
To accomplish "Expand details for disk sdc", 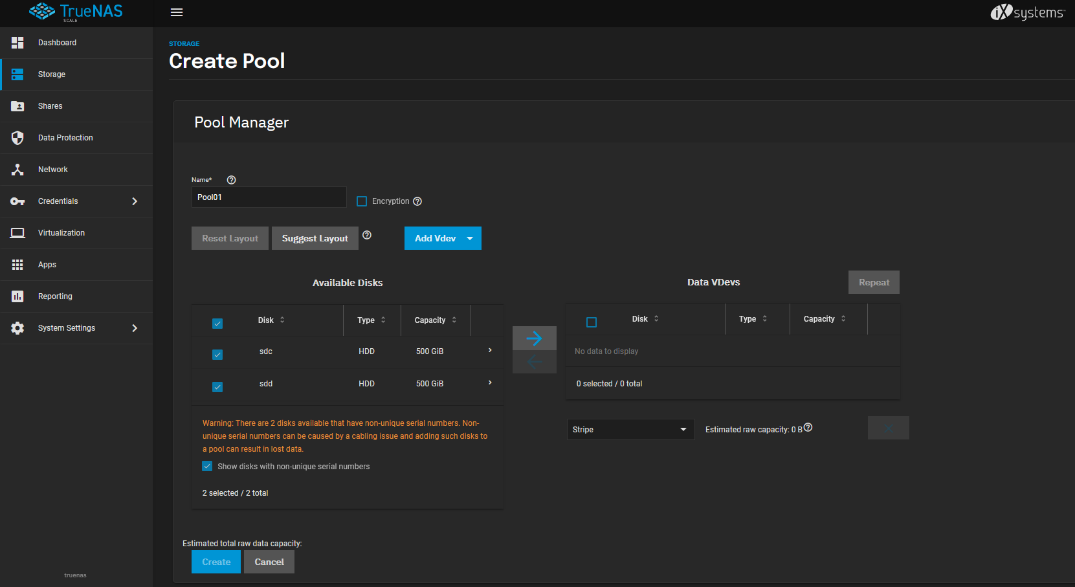I will [x=490, y=350].
